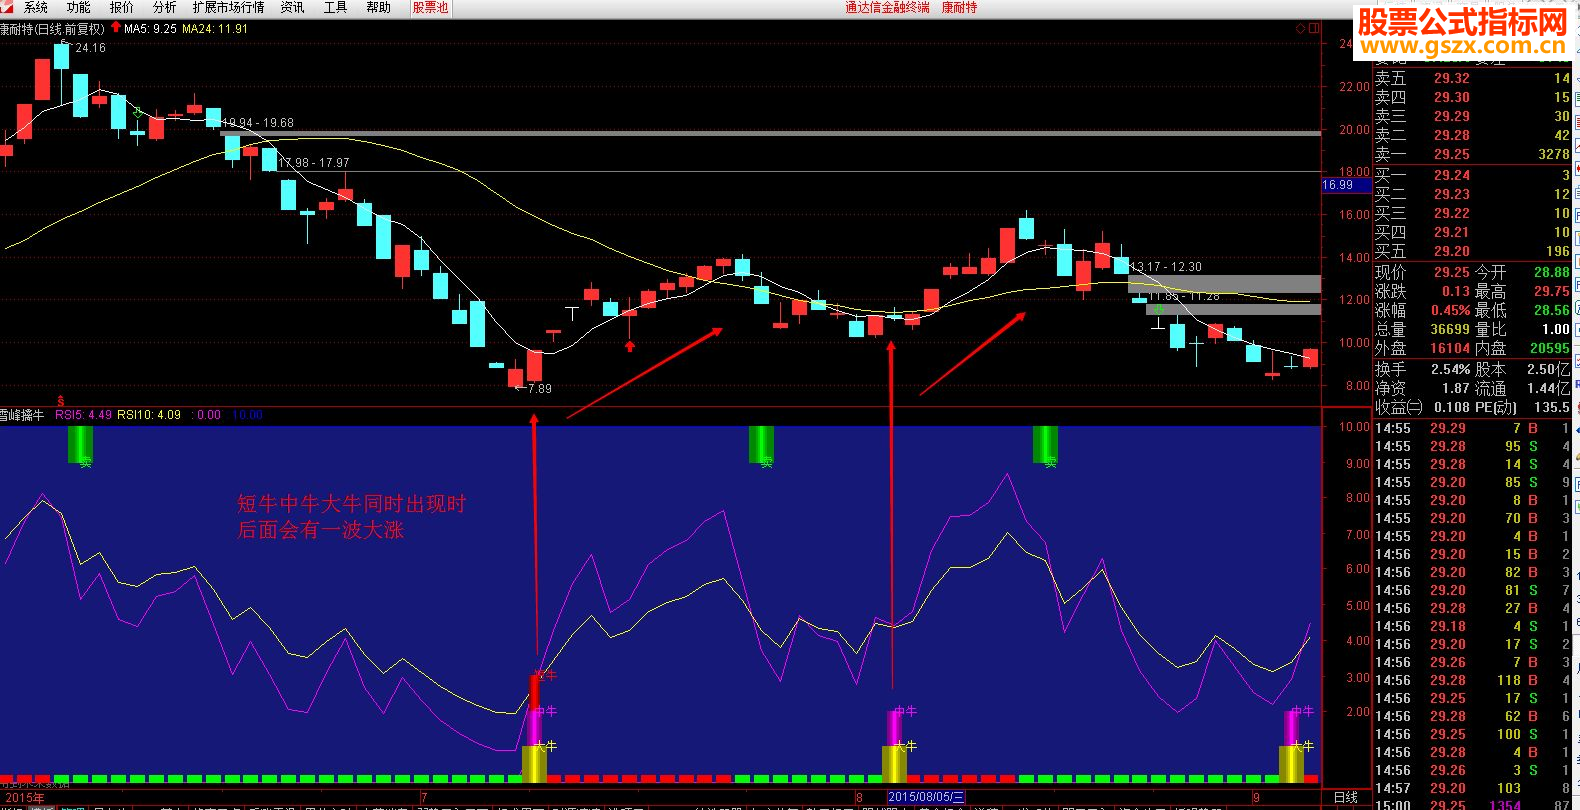Click the 内盘 20595 value
The image size is (1580, 810).
[x=1550, y=348]
